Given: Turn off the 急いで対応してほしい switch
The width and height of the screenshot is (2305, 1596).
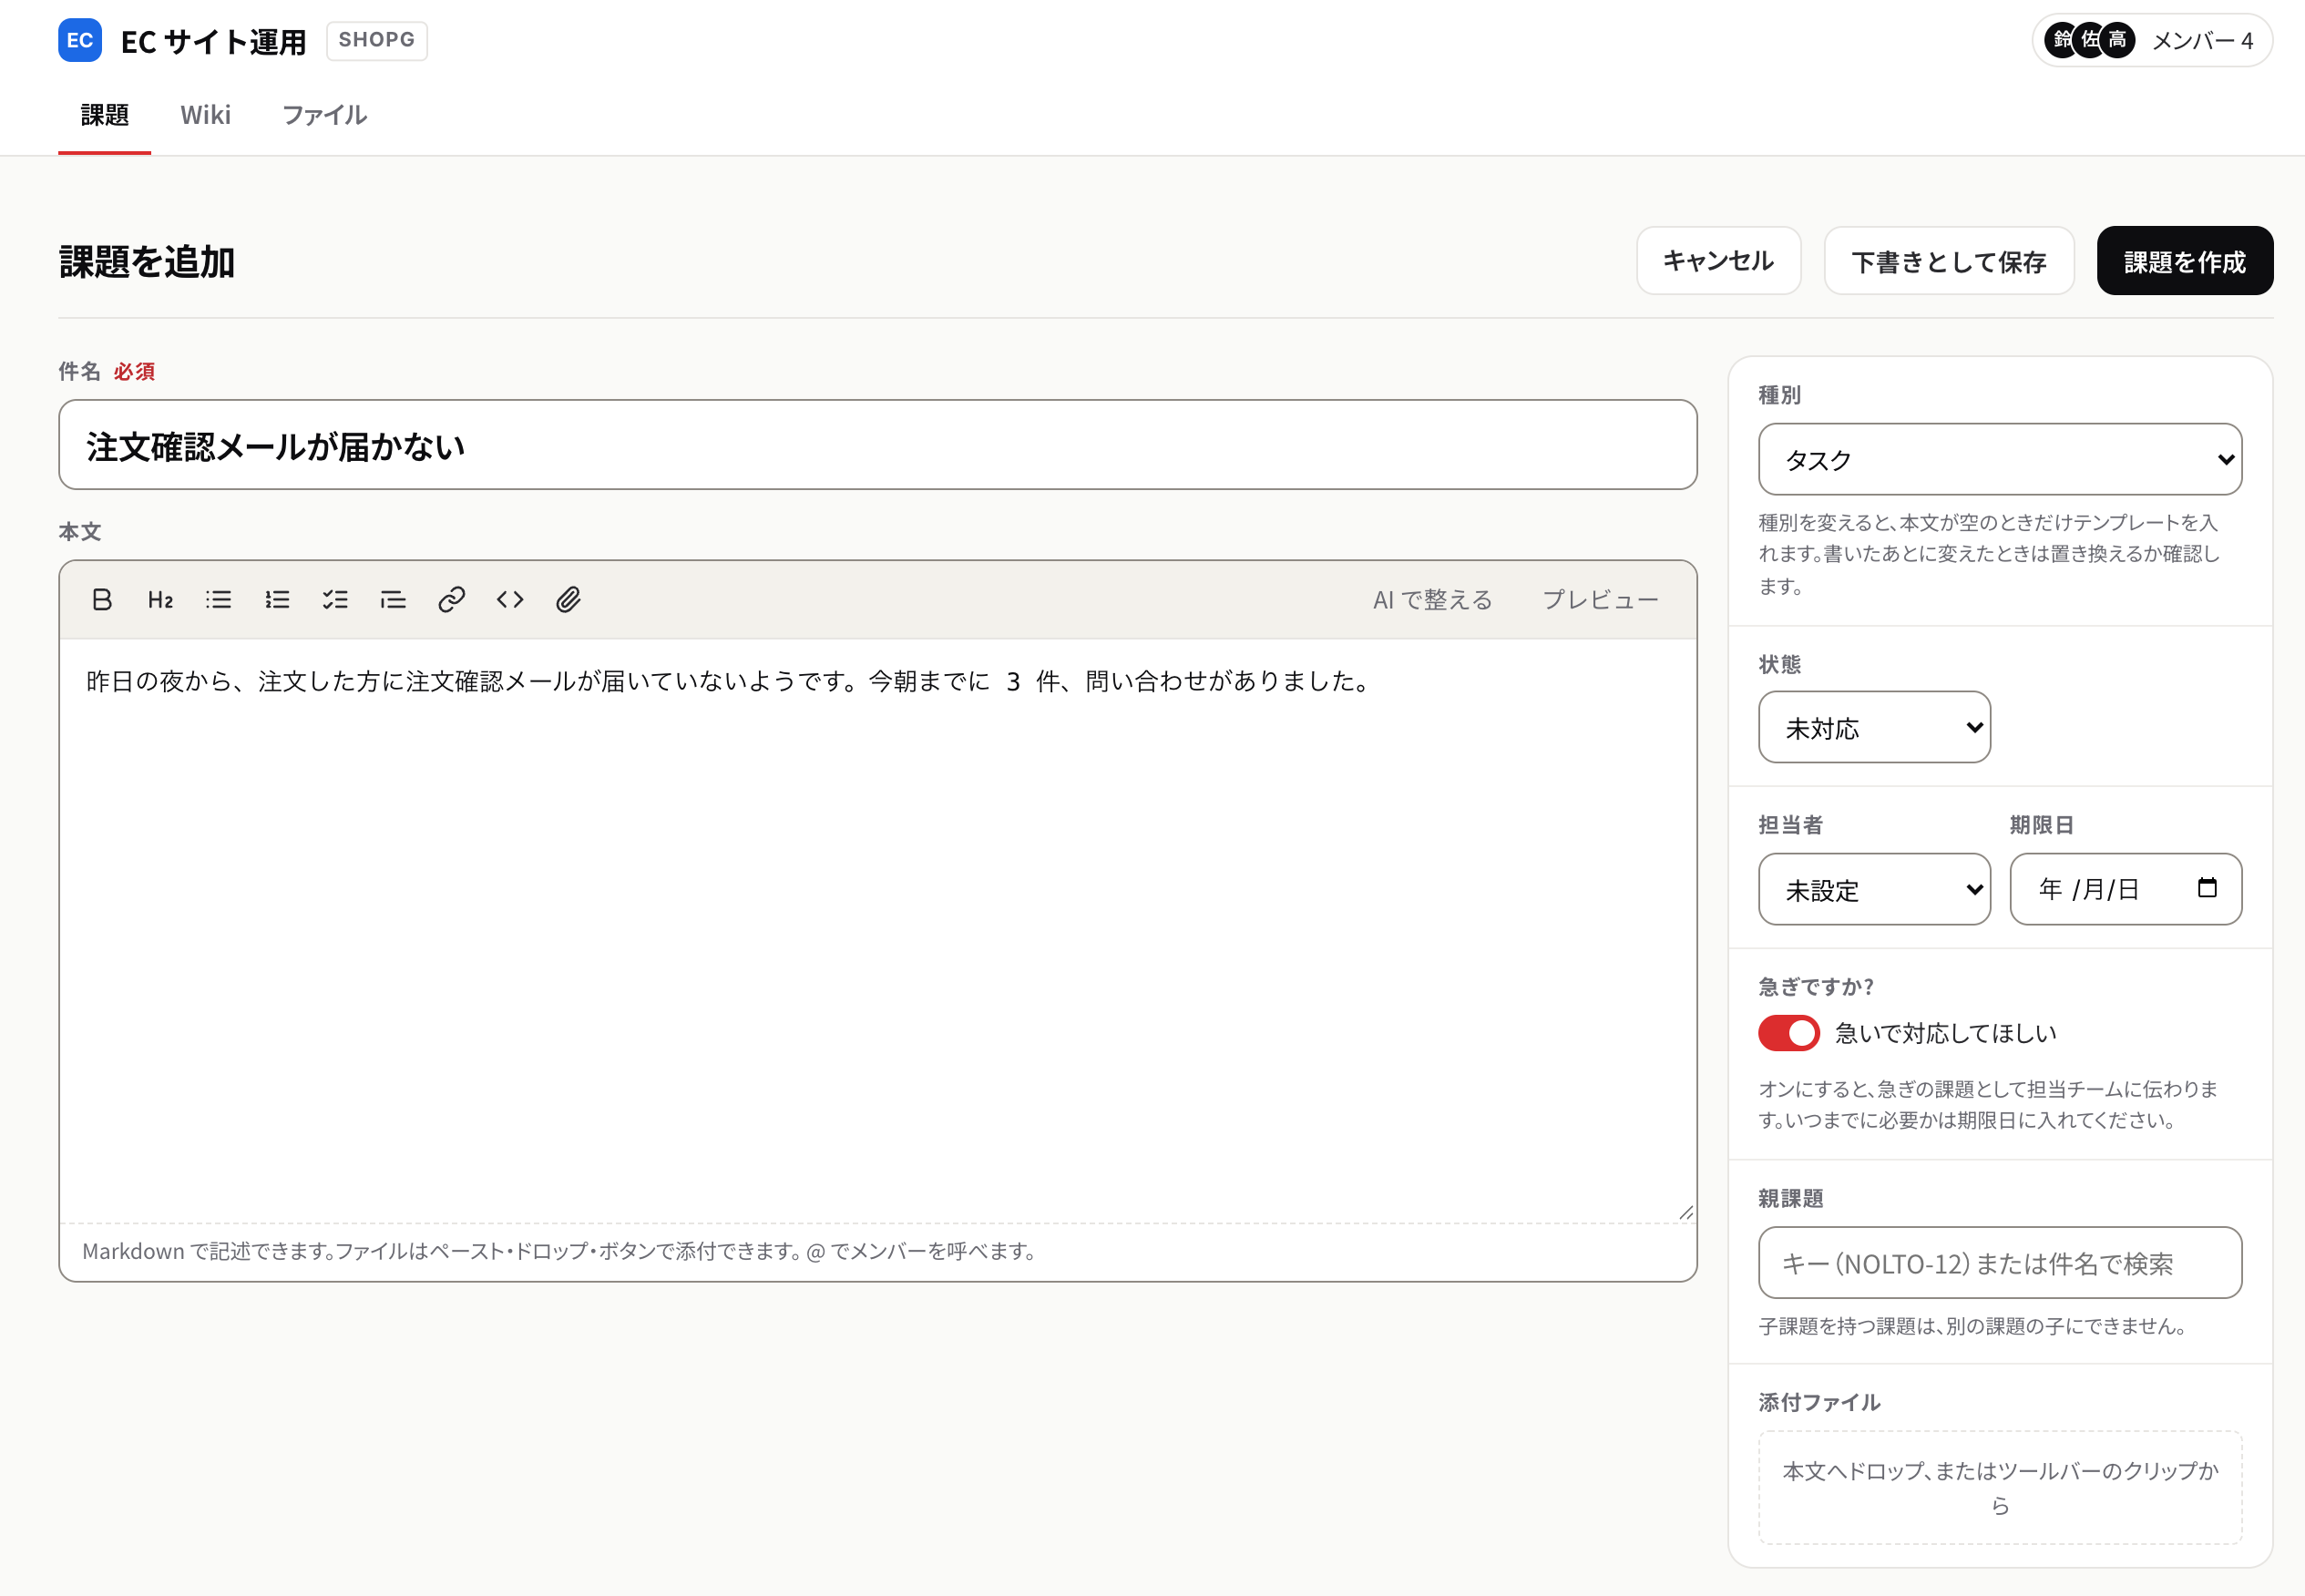Looking at the screenshot, I should 1789,1033.
